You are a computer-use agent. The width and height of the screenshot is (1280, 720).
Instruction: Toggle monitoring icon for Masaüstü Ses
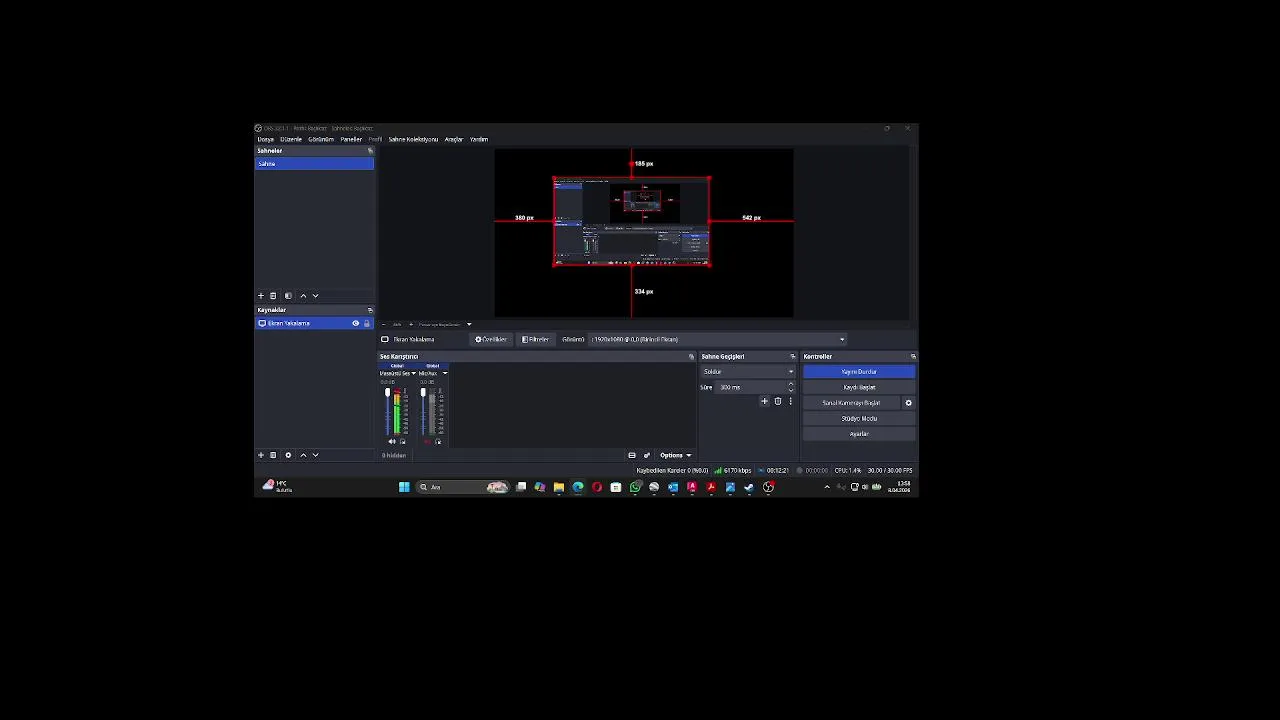point(403,441)
